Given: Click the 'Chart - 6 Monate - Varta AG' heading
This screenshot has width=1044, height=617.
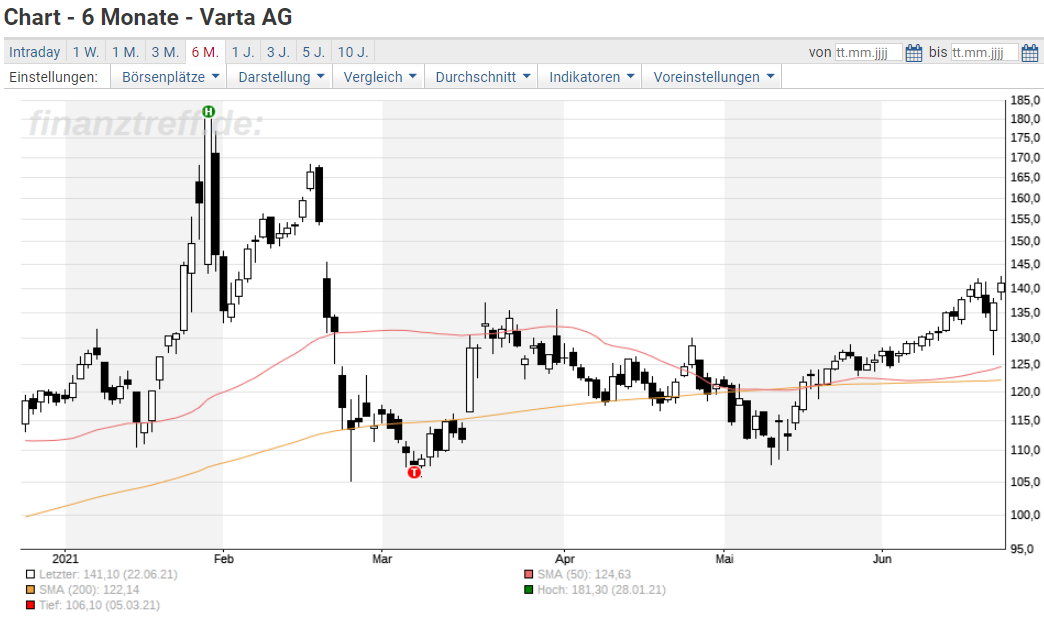Looking at the screenshot, I should pos(148,17).
